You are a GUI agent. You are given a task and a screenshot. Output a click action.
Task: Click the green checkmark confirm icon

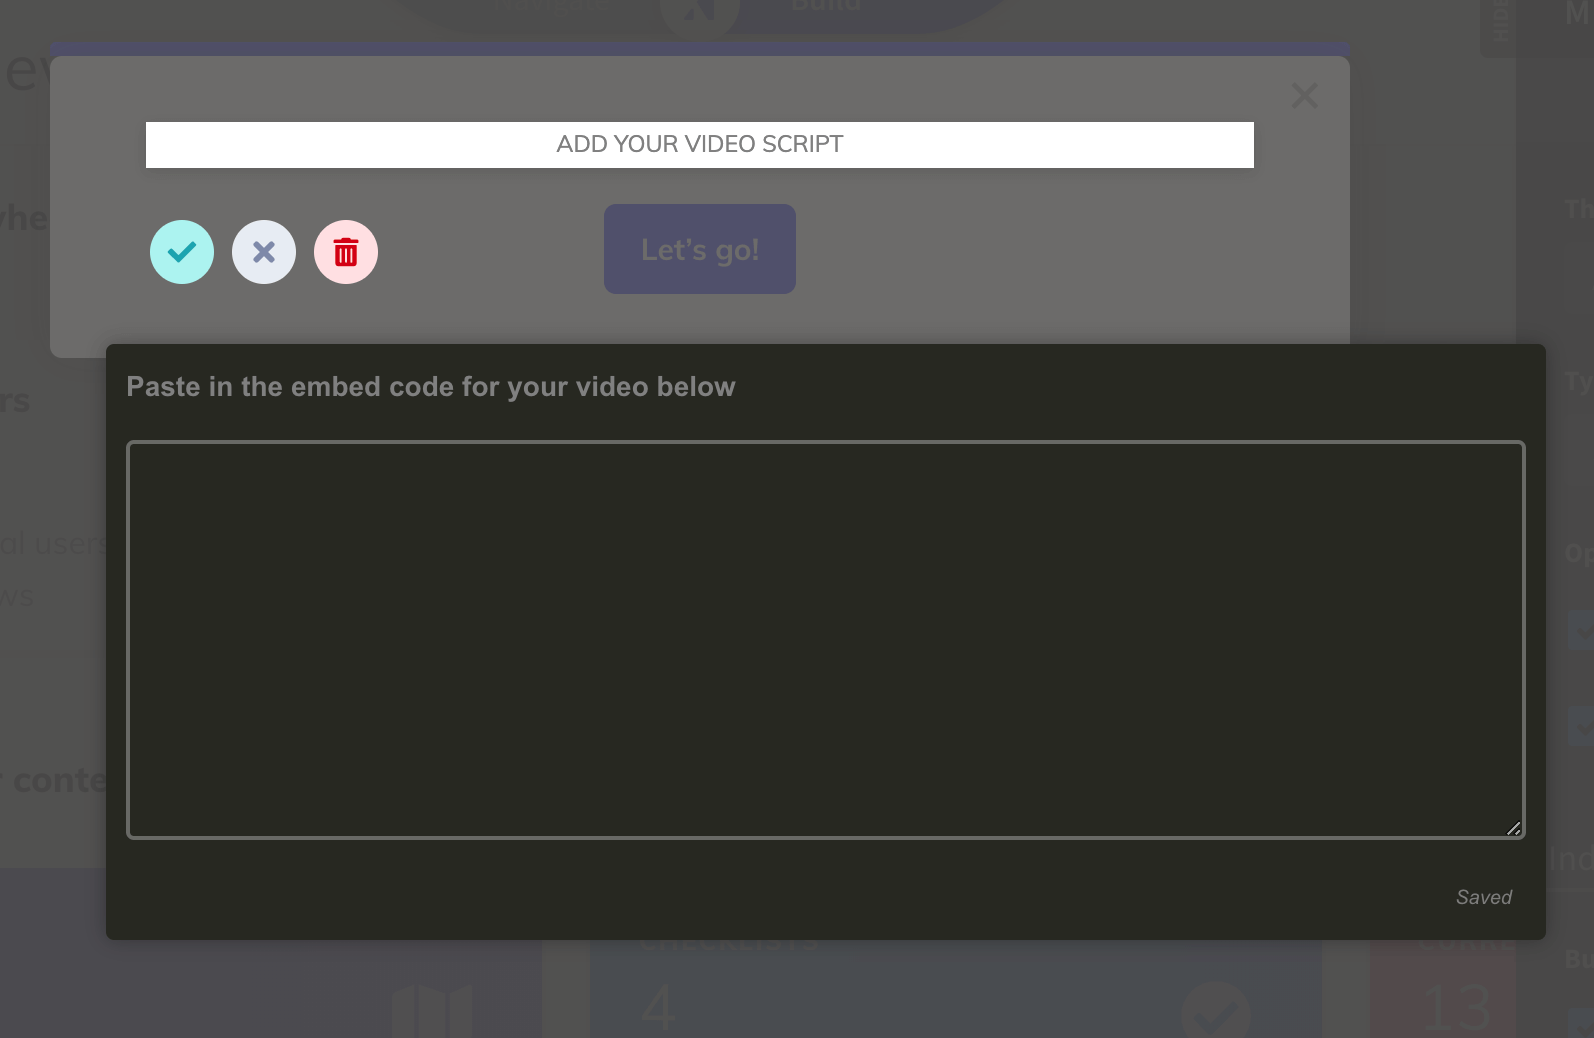tap(182, 252)
